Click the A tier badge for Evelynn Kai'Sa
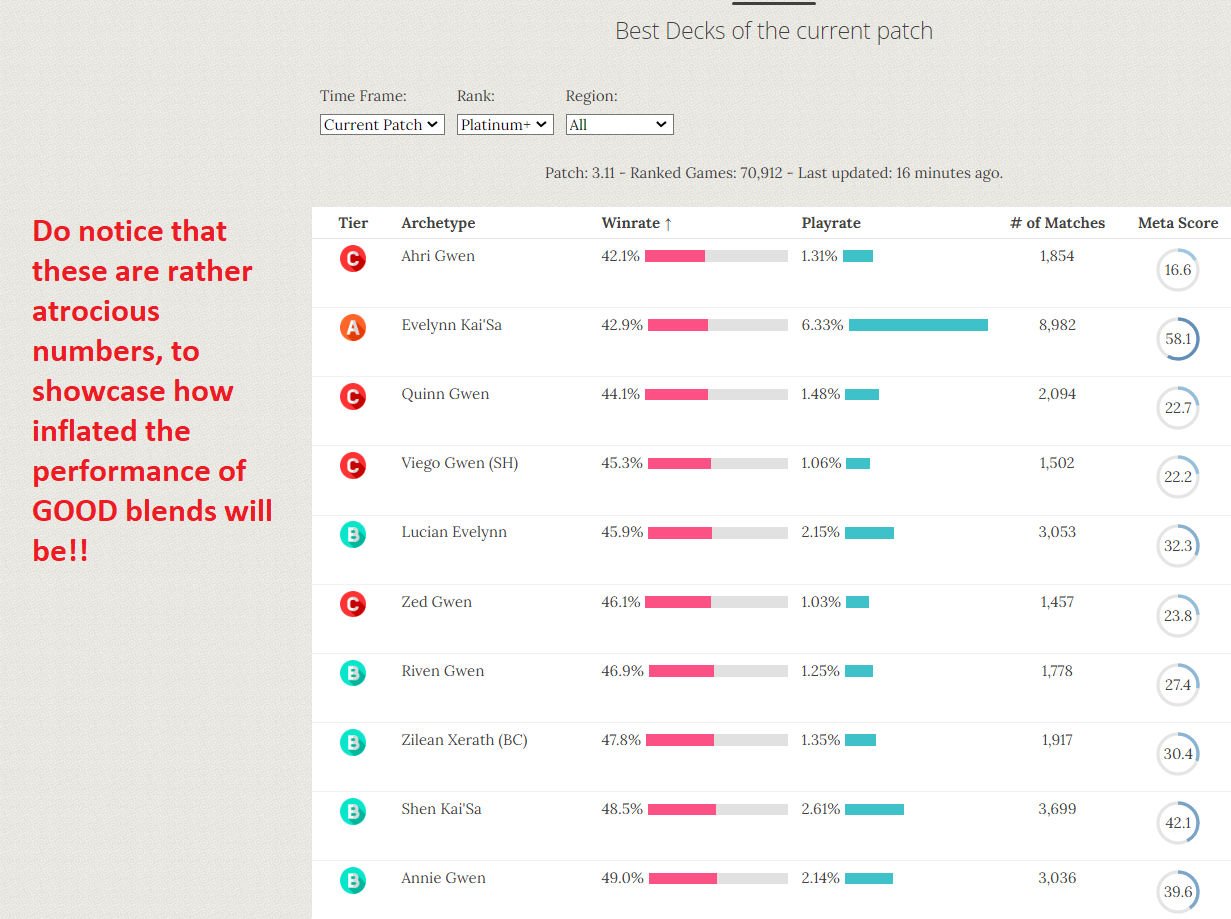 click(x=352, y=327)
